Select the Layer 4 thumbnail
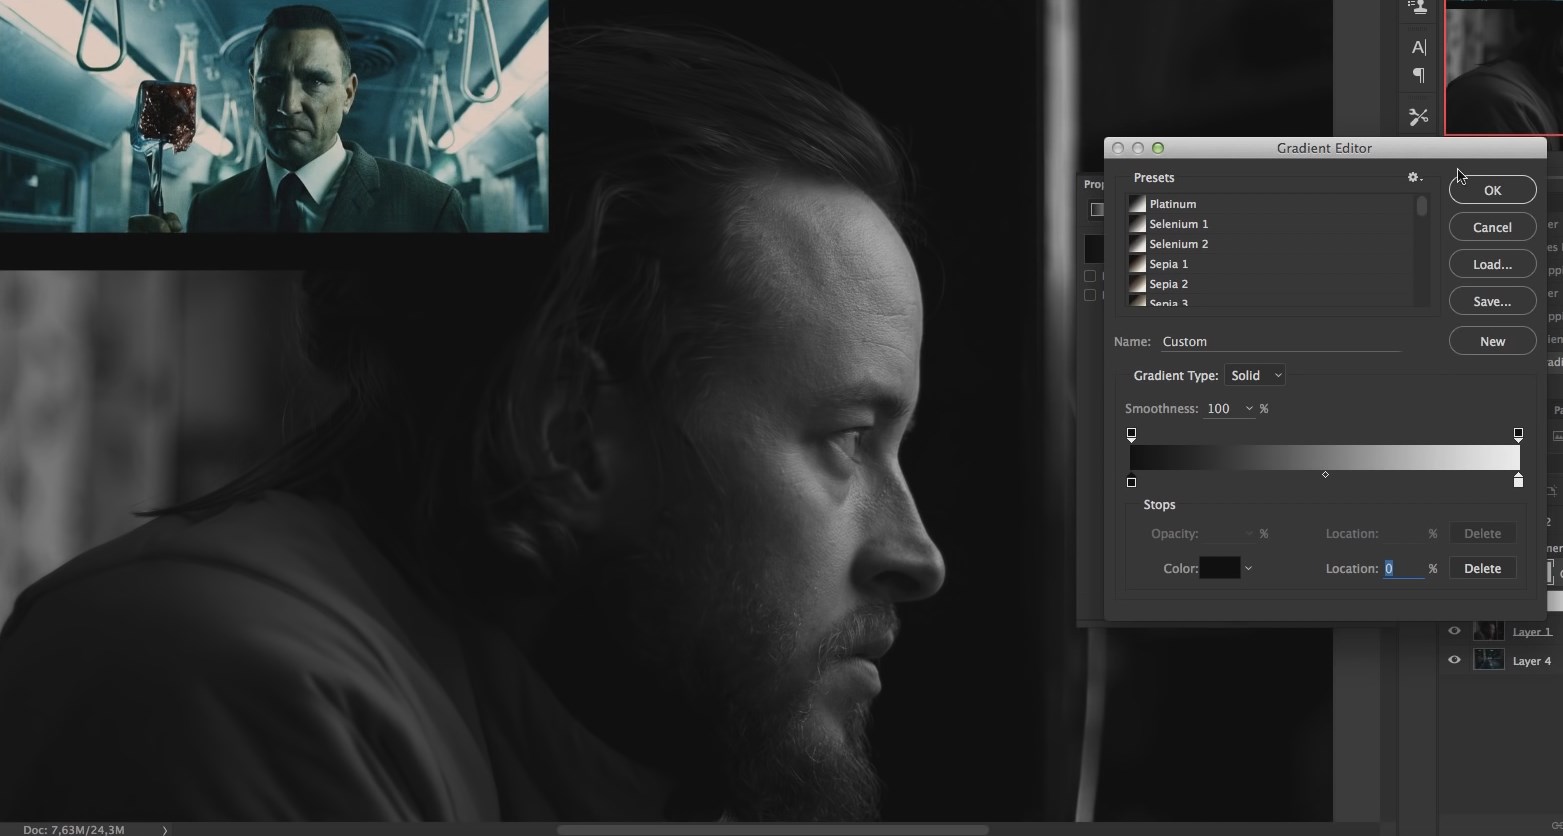The image size is (1563, 836). click(x=1489, y=660)
